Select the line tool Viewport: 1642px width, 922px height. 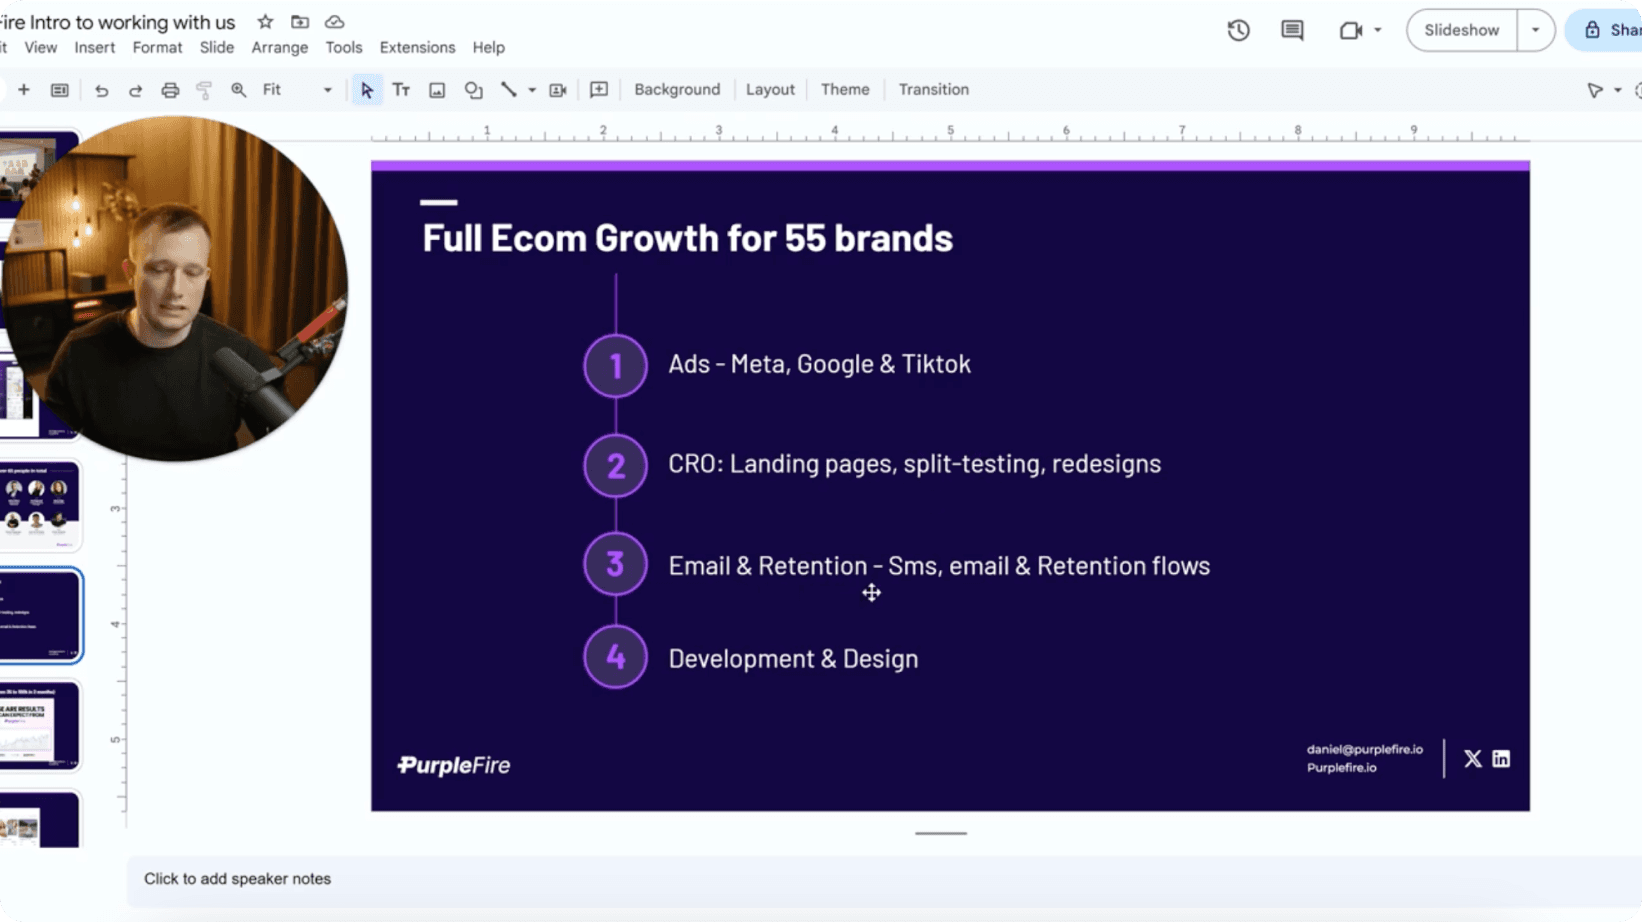click(x=509, y=90)
